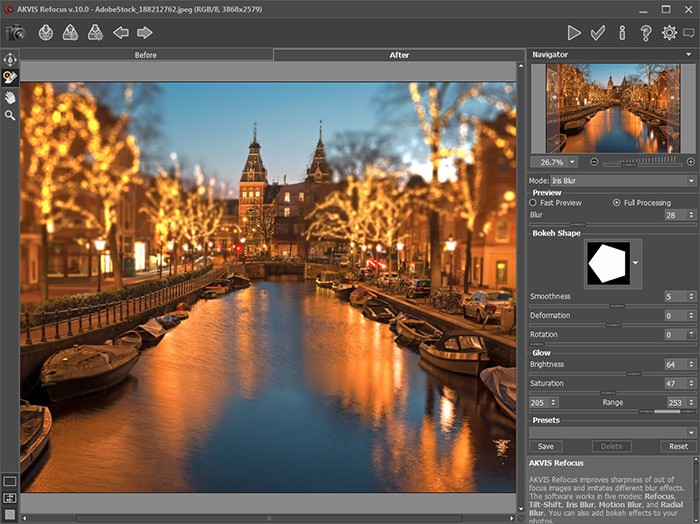
Task: Adjust the Rotation value stepper
Action: pos(691,335)
